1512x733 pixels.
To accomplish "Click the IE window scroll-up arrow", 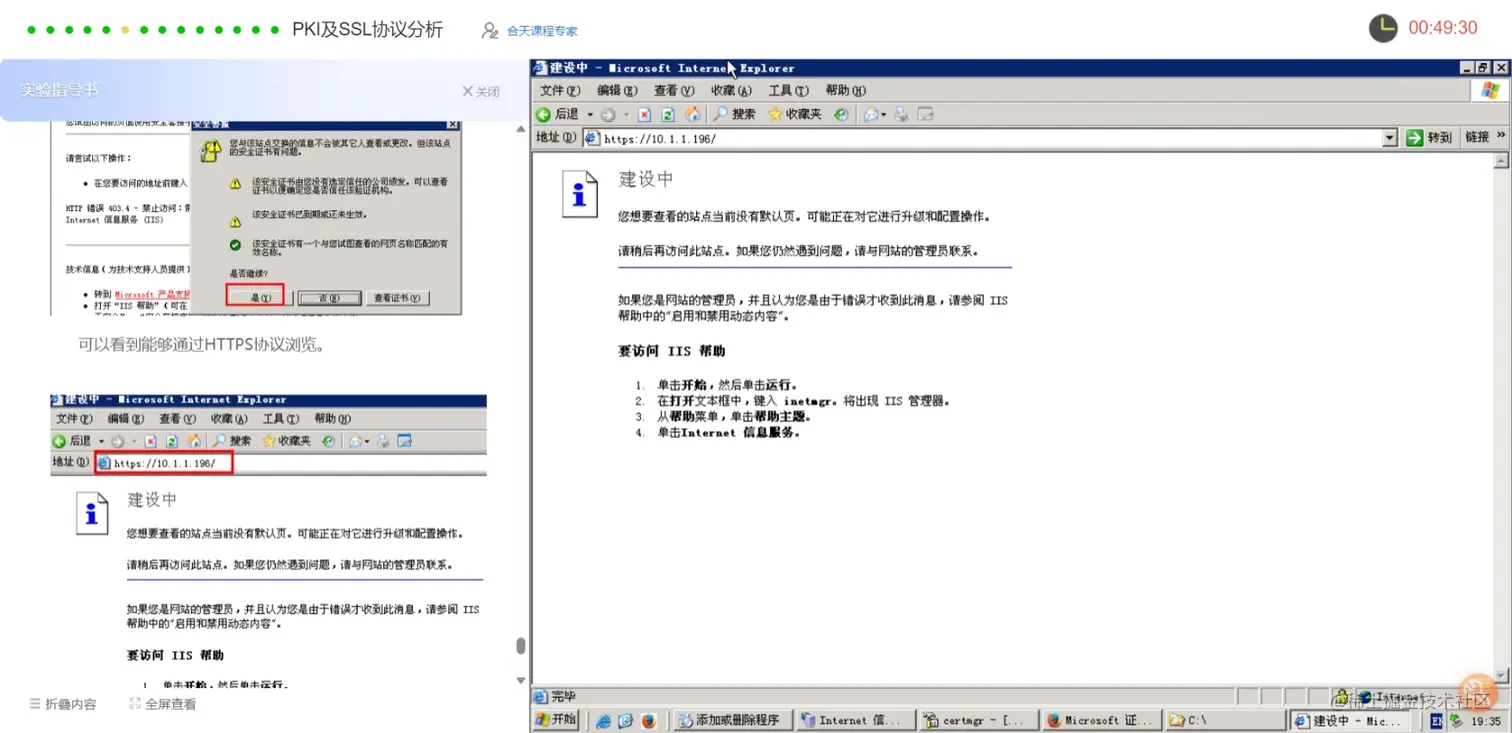I will [1502, 160].
